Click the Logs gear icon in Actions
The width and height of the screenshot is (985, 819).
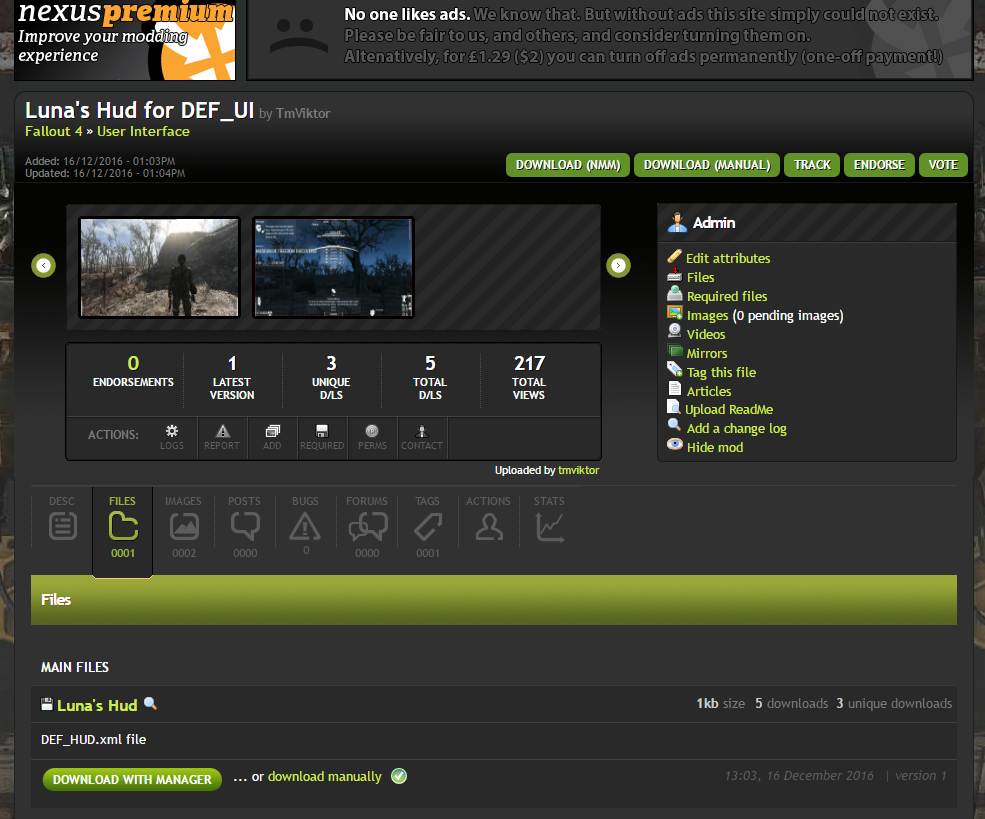tap(171, 431)
